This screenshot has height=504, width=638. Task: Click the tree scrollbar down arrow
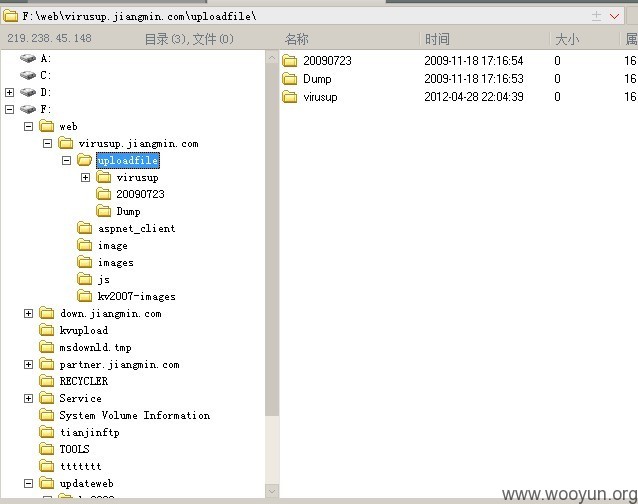click(272, 491)
